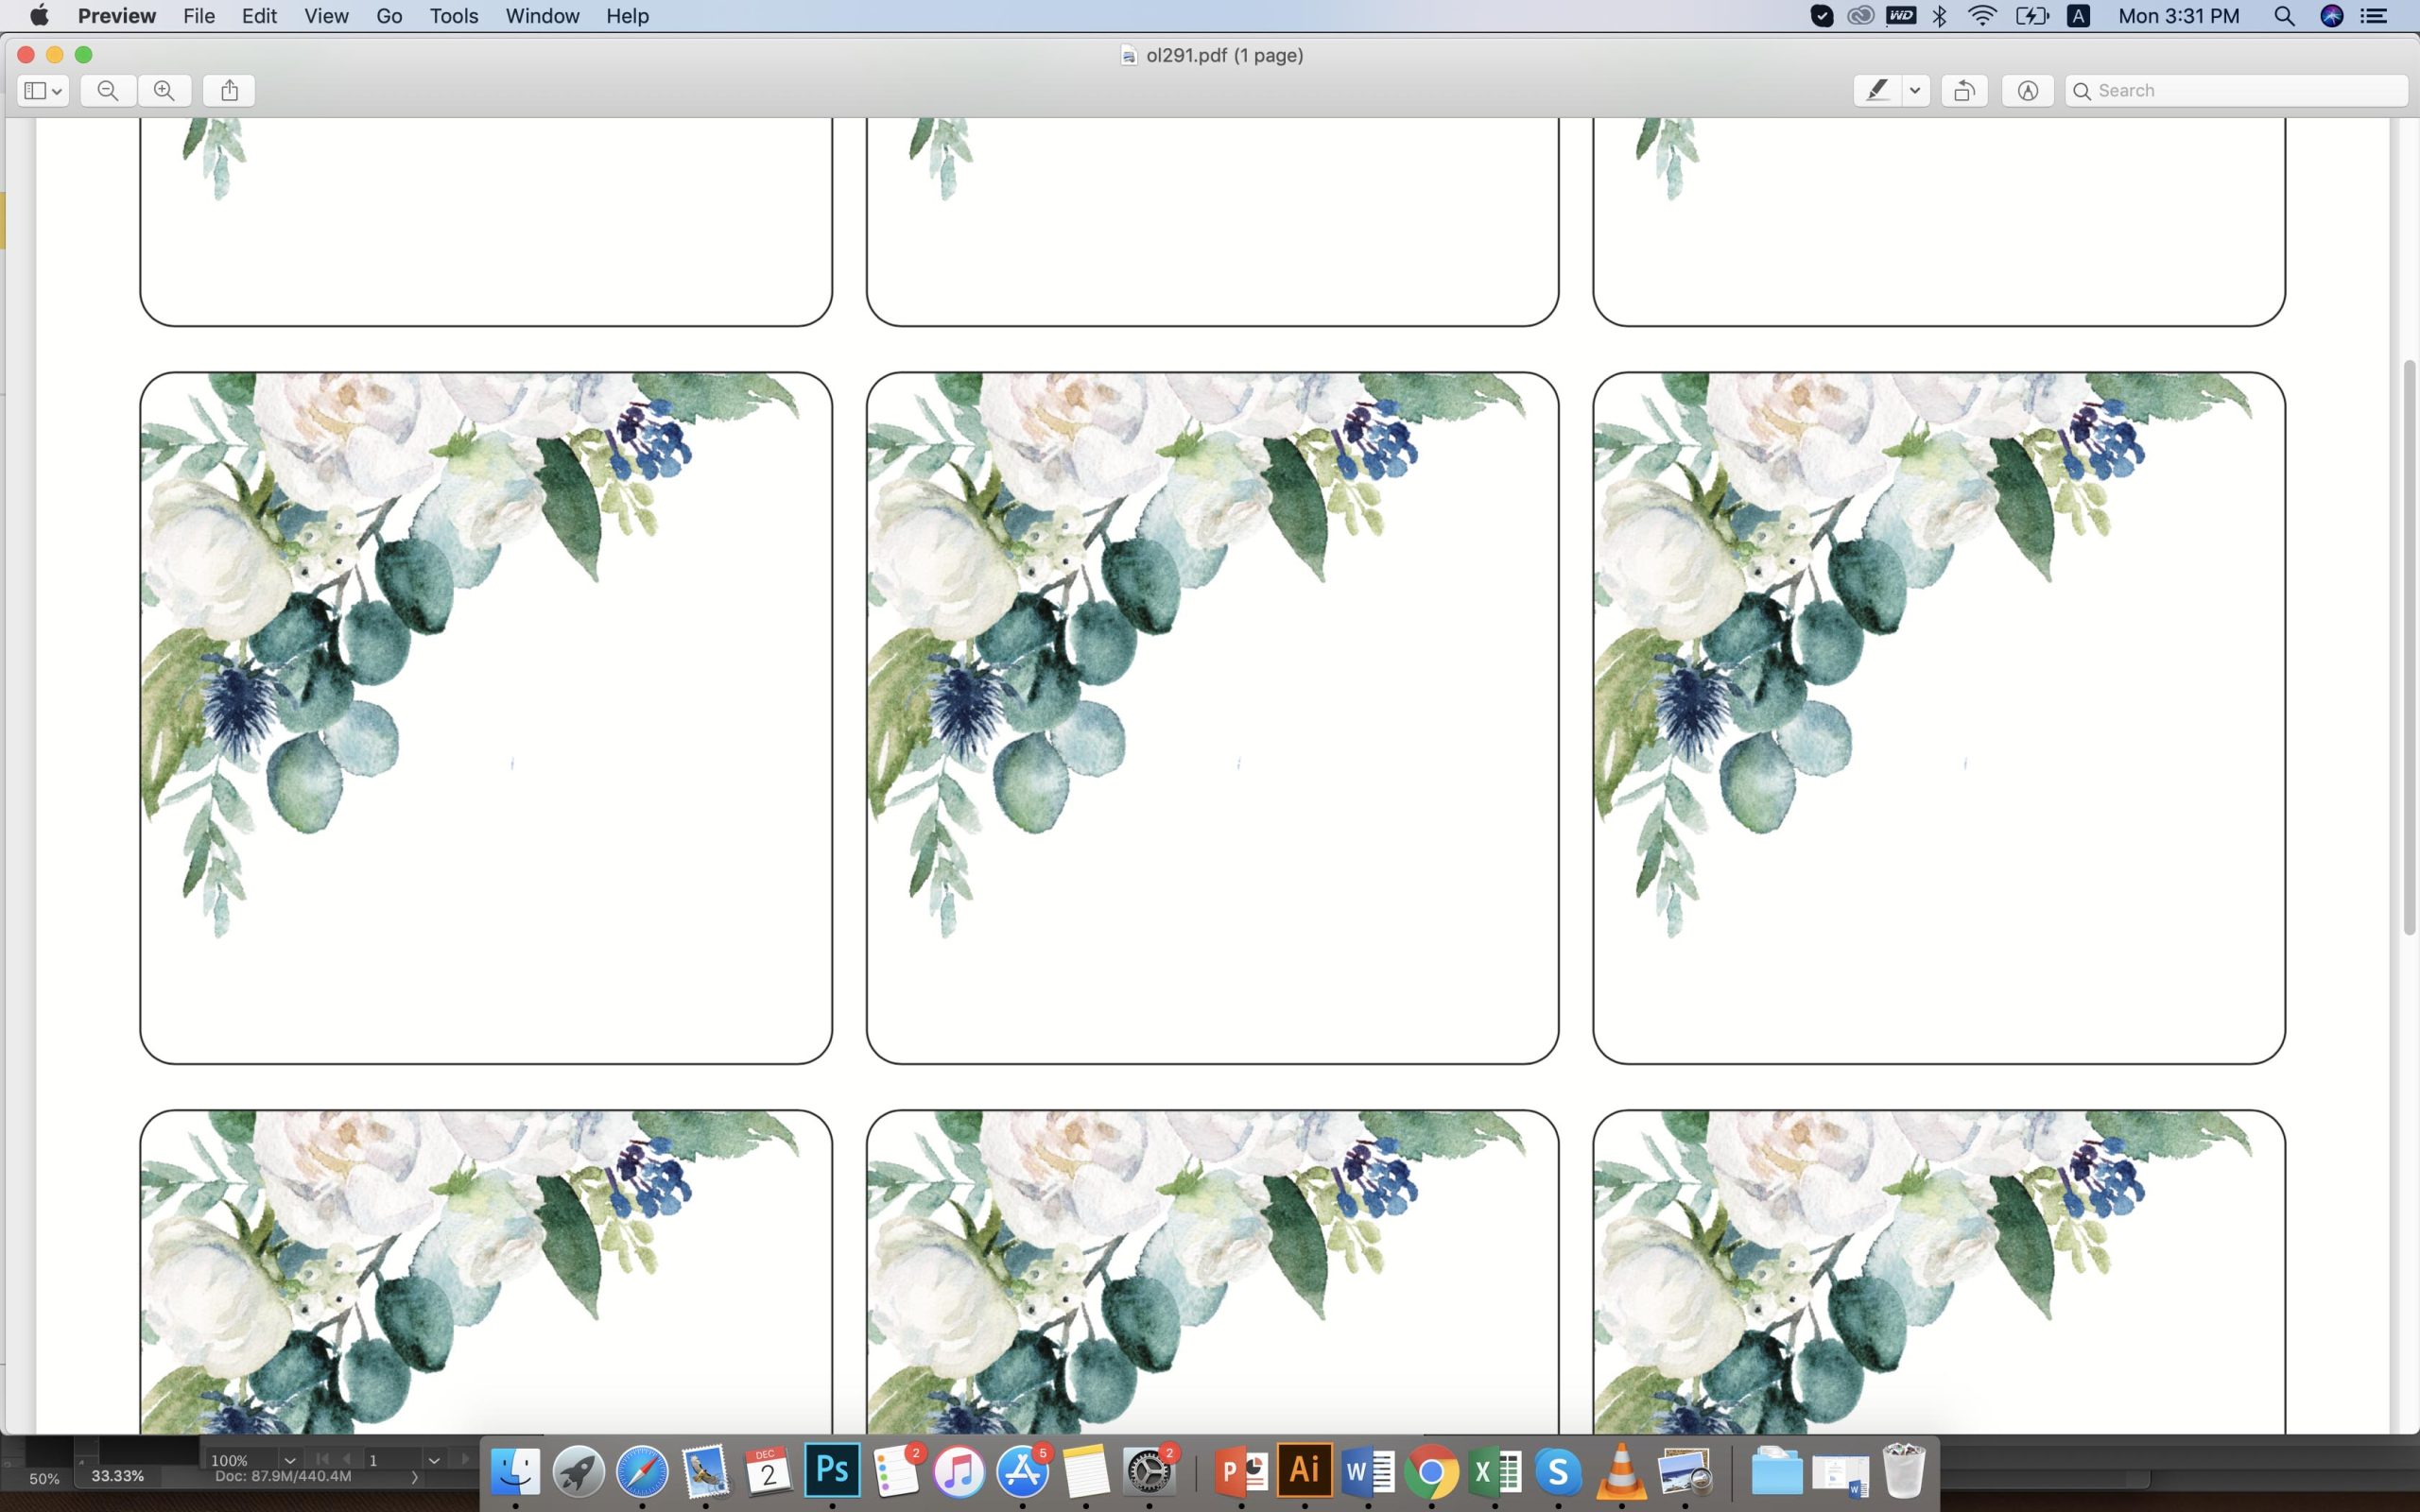The width and height of the screenshot is (2420, 1512).
Task: Expand the highlight color dropdown arrow
Action: point(1915,91)
